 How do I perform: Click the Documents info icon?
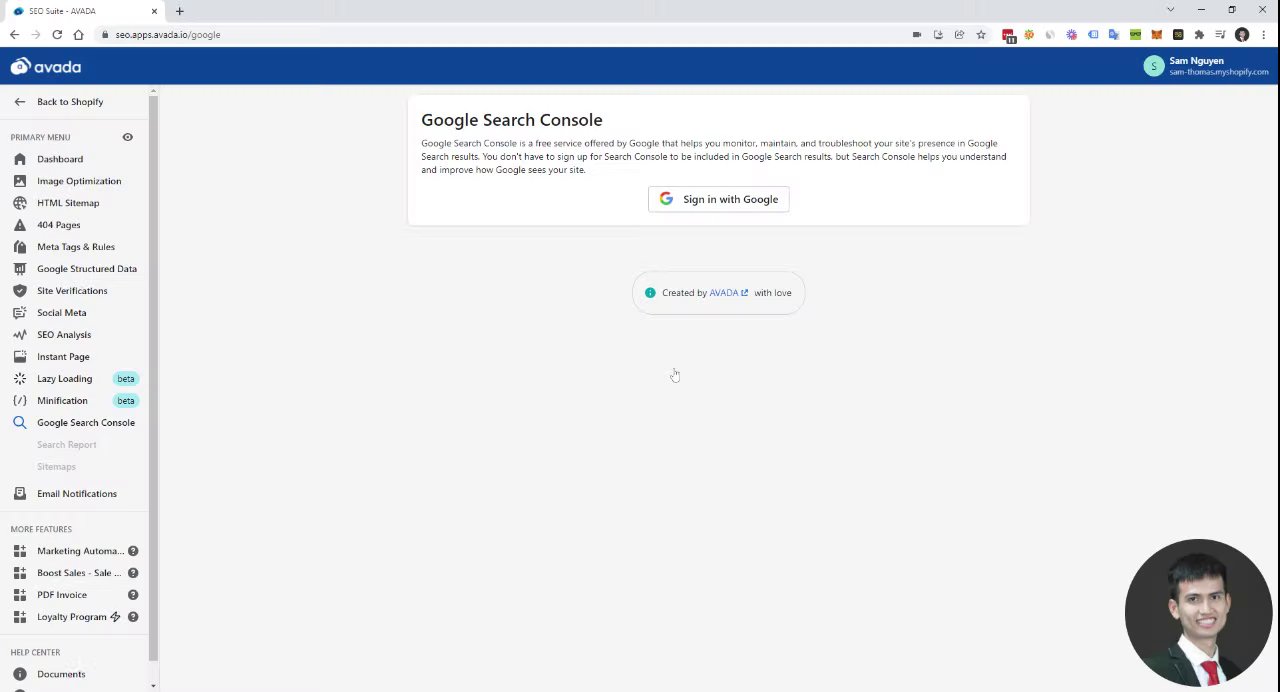(20, 674)
